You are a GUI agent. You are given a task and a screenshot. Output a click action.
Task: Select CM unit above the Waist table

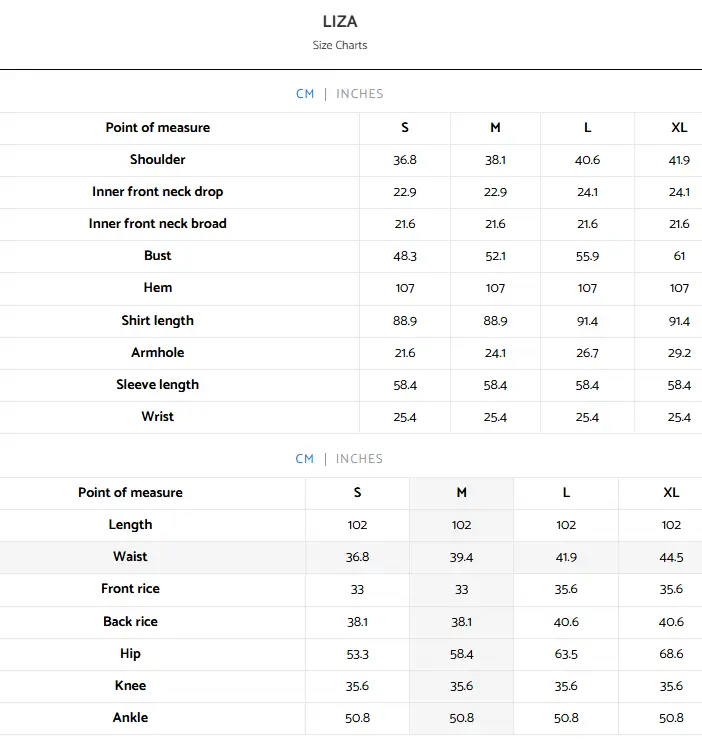[305, 459]
